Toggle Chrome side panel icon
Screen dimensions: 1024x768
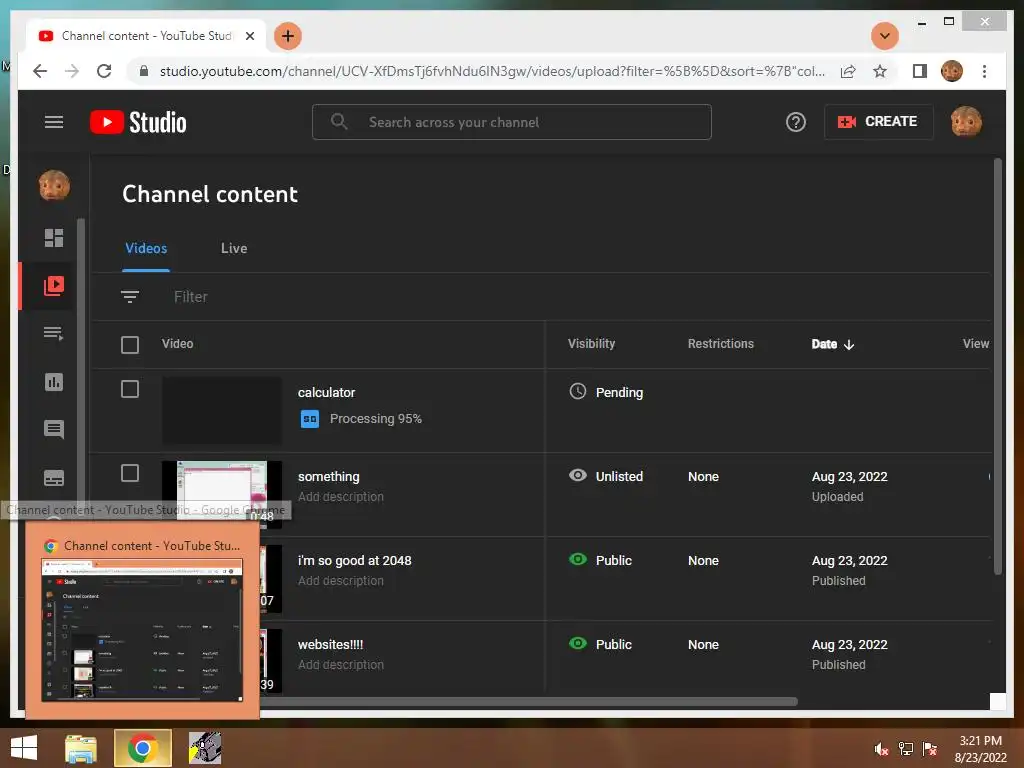click(x=920, y=71)
